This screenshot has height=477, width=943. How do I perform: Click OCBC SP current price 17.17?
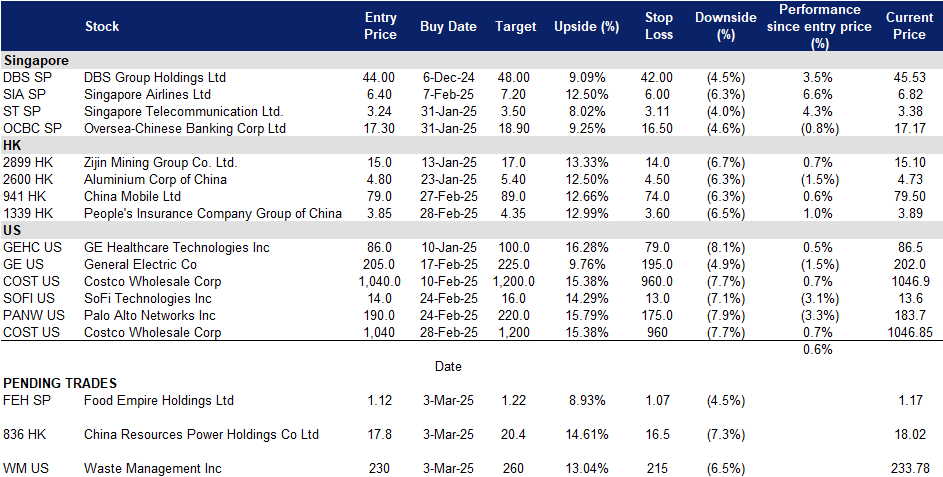tap(908, 128)
